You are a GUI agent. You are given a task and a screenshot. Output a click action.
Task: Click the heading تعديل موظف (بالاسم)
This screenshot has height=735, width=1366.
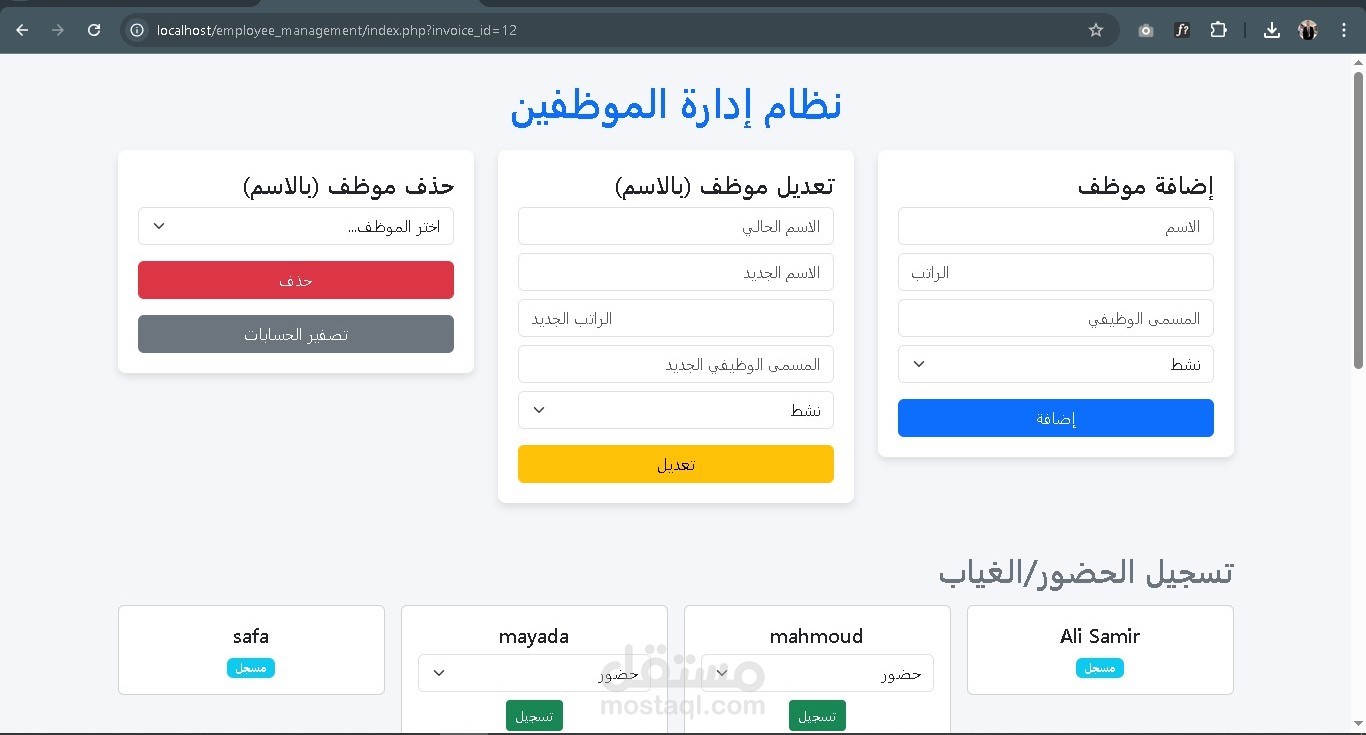tap(725, 185)
